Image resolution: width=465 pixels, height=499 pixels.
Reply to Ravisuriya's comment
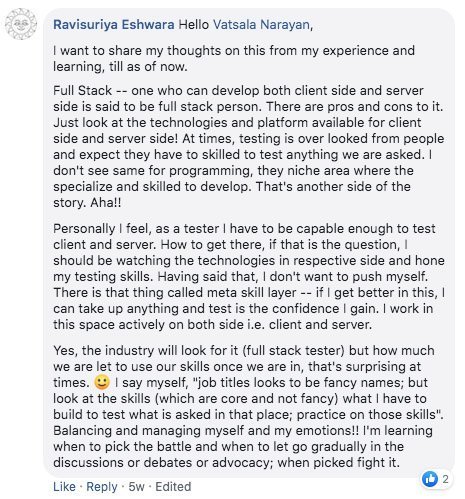102,487
